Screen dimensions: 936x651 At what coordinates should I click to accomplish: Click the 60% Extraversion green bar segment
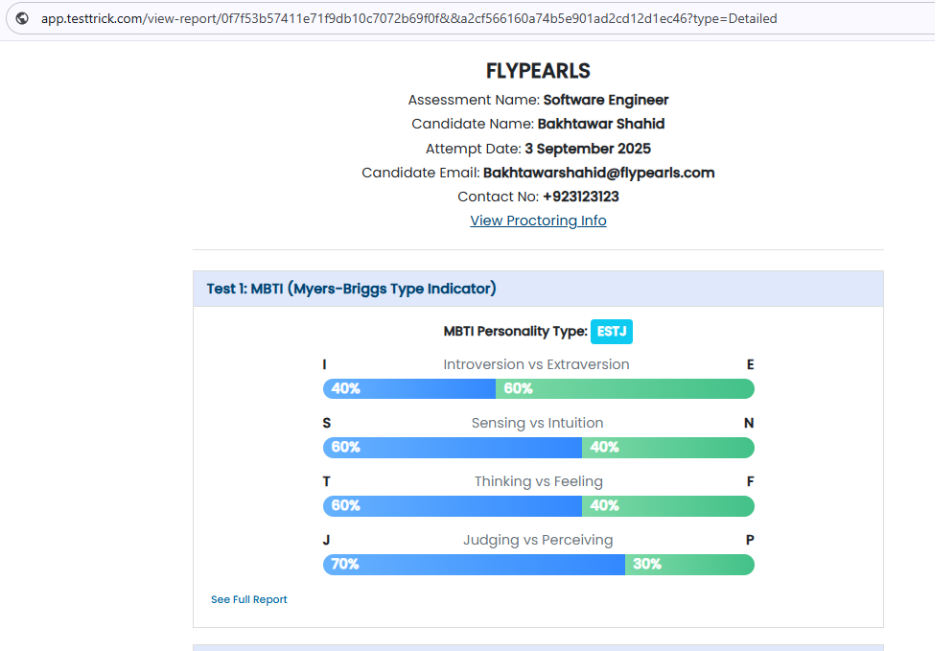[625, 389]
